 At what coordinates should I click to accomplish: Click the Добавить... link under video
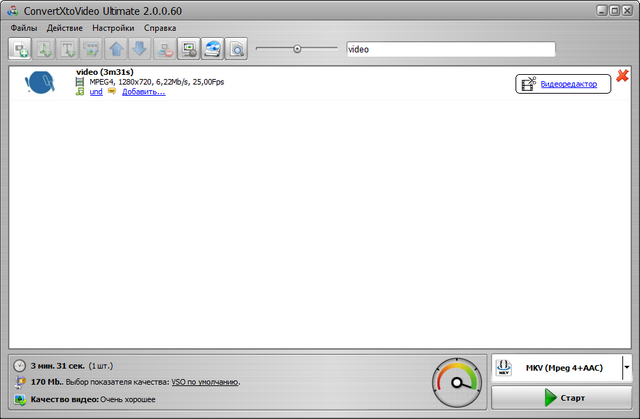click(x=143, y=91)
